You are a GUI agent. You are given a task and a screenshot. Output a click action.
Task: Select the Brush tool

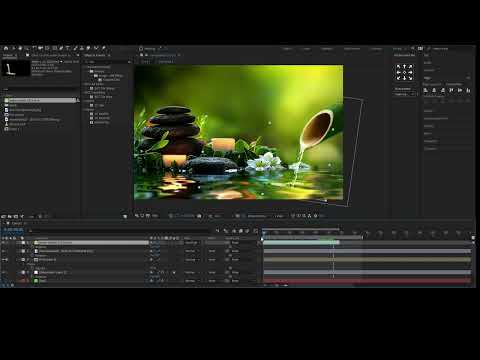pyautogui.click(x=75, y=48)
